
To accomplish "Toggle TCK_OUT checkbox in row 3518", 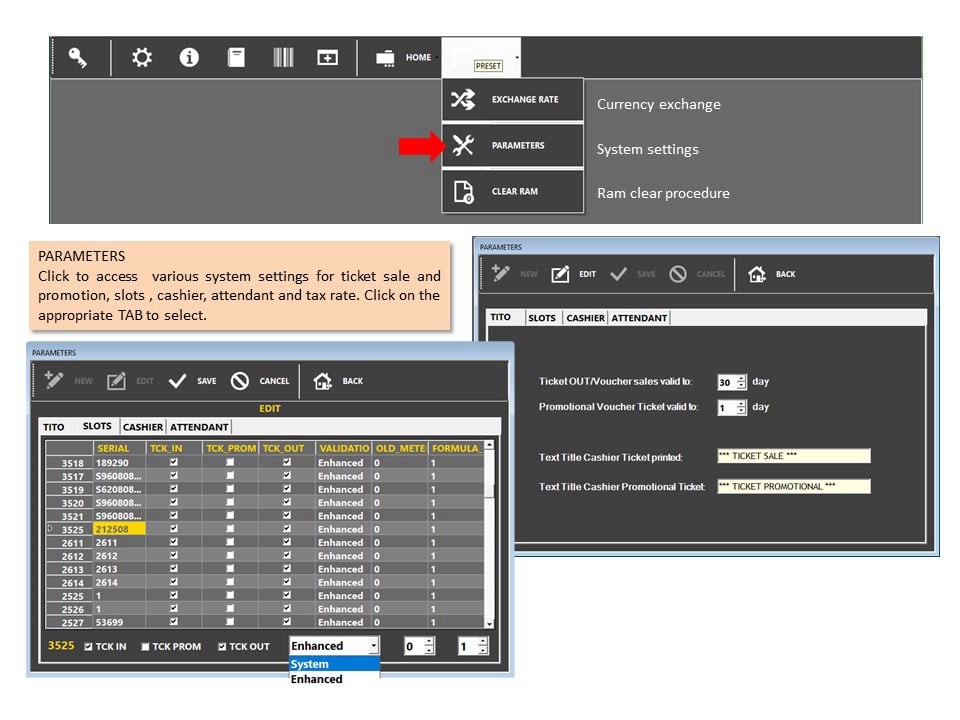I will (287, 462).
